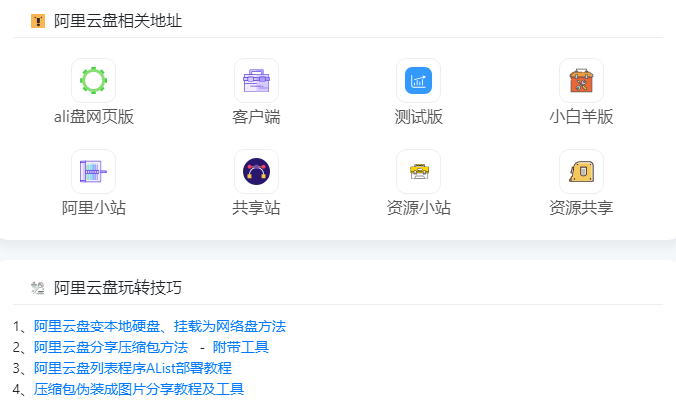This screenshot has height=415, width=676.
Task: Open the 资源小站 yellow briefcase icon
Action: 419,172
